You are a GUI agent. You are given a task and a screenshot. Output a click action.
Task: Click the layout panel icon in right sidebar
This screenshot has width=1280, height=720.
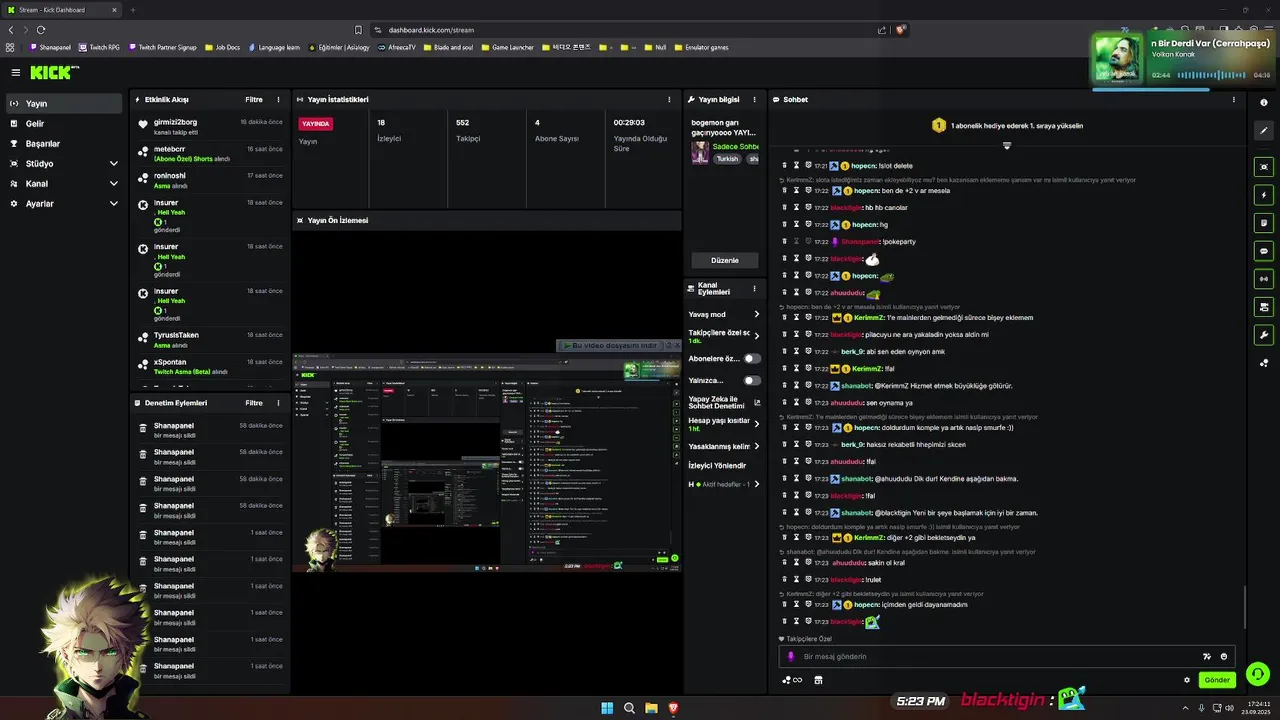coord(1264,307)
